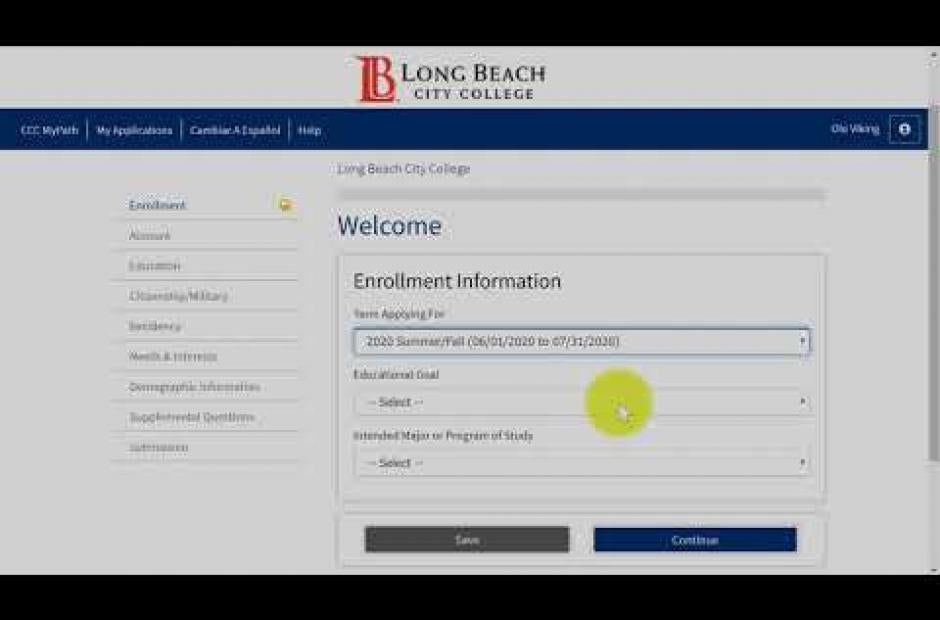This screenshot has width=940, height=620.
Task: Open the Help link
Action: [x=309, y=130]
